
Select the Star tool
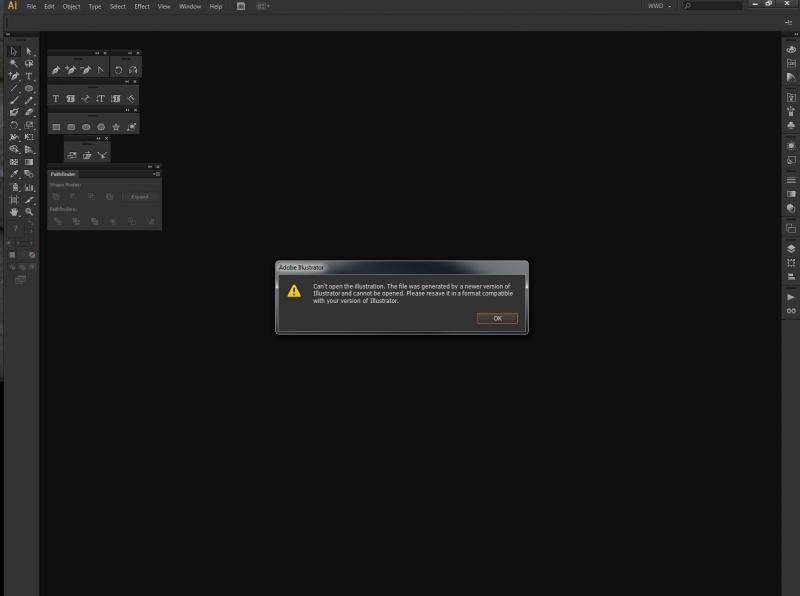click(116, 127)
